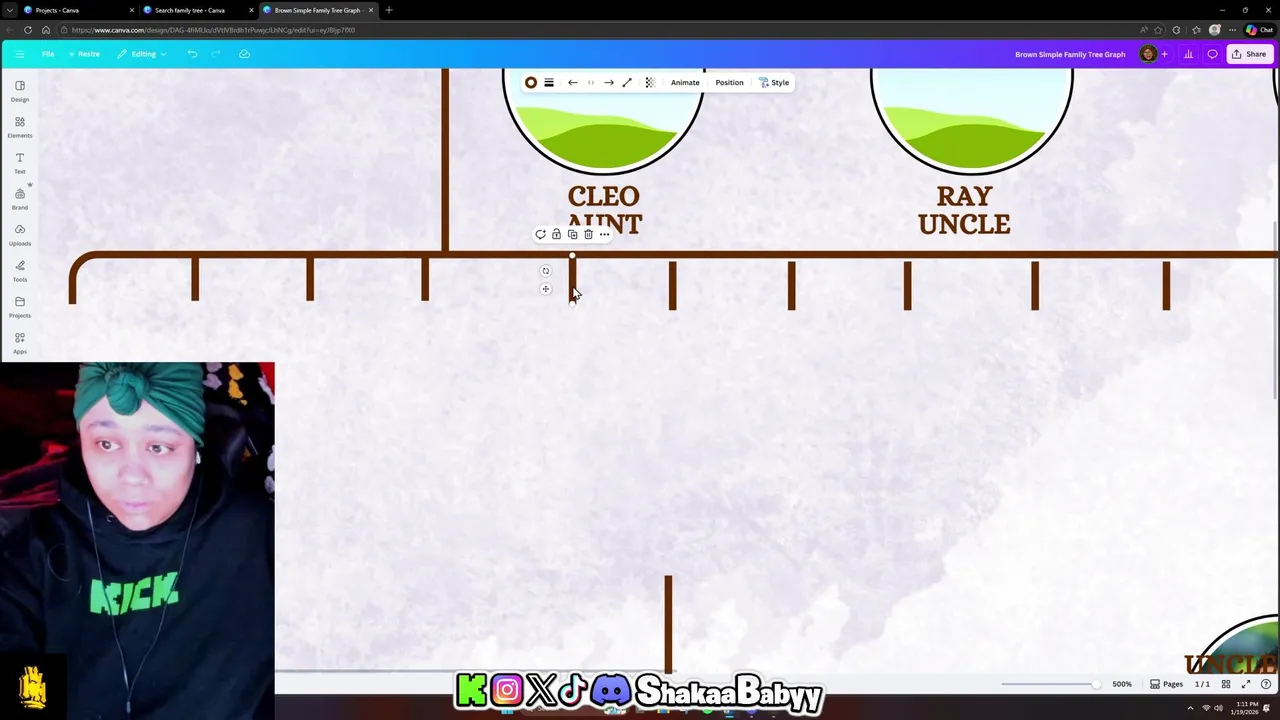
Task: Lock the selected line element
Action: 556,234
